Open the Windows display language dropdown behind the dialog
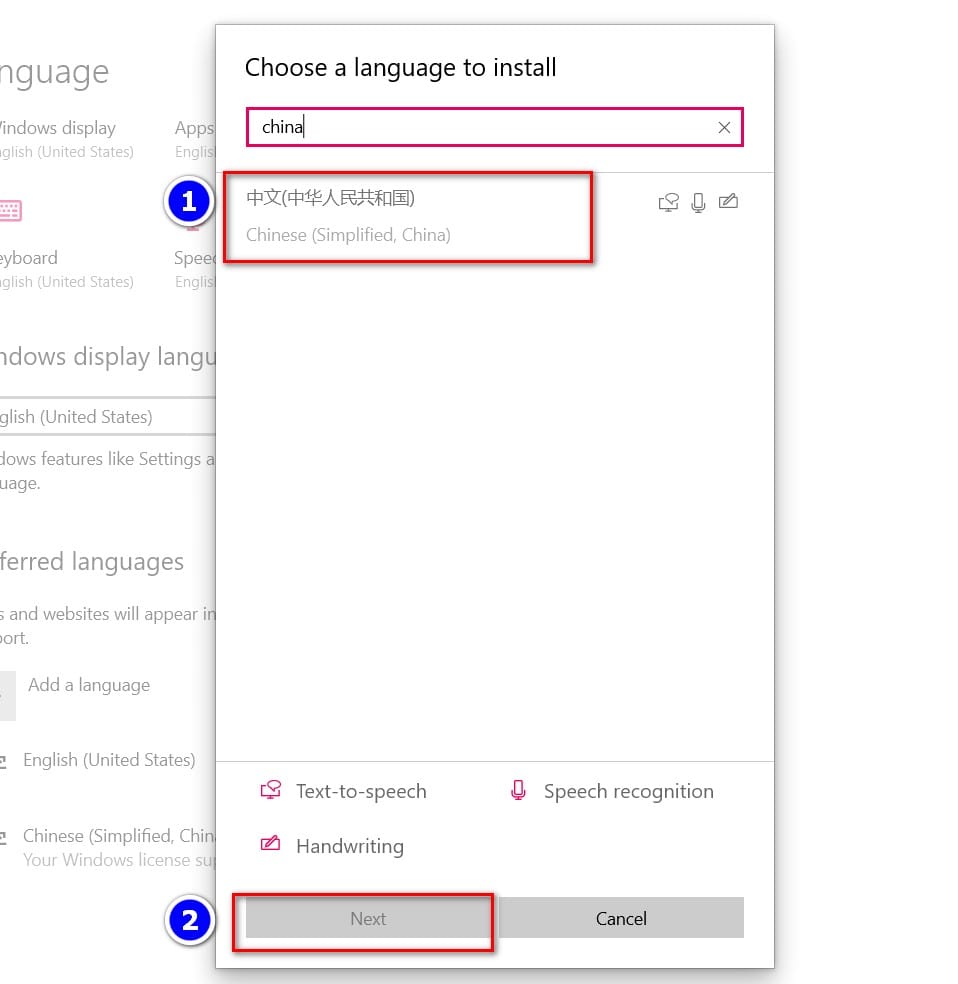This screenshot has height=984, width=958. tap(107, 417)
